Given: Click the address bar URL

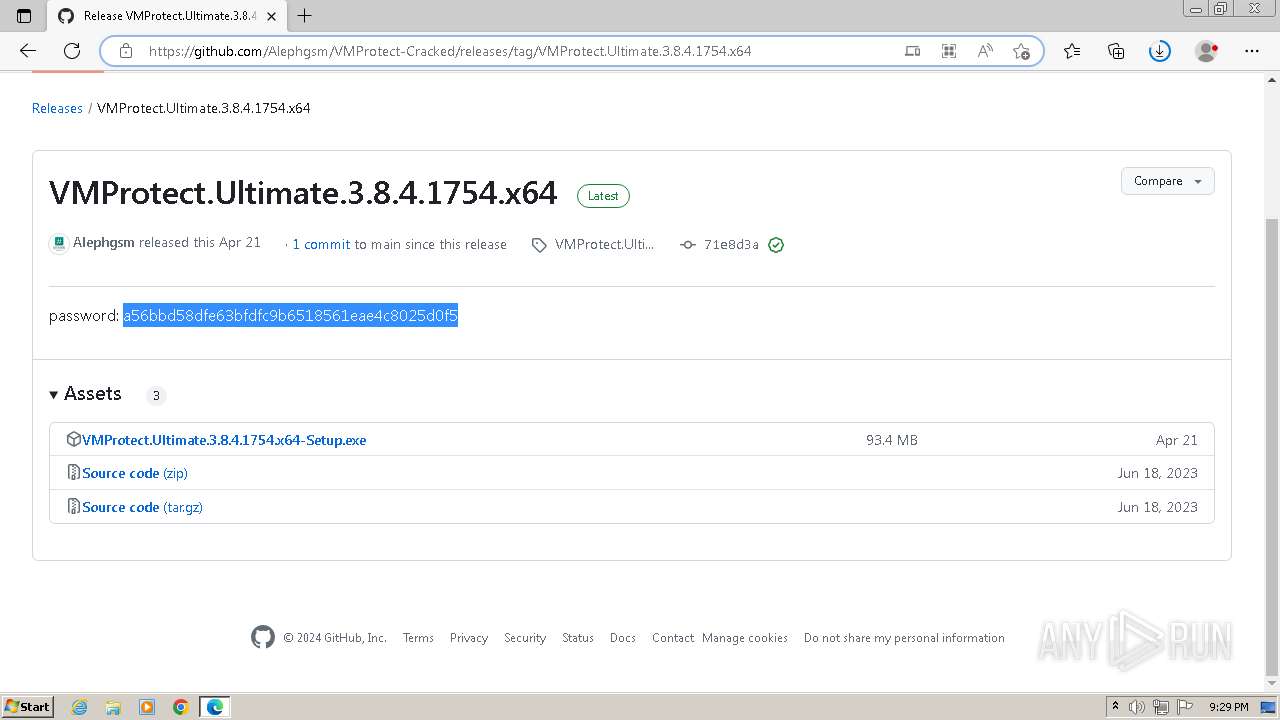Looking at the screenshot, I should [x=450, y=51].
